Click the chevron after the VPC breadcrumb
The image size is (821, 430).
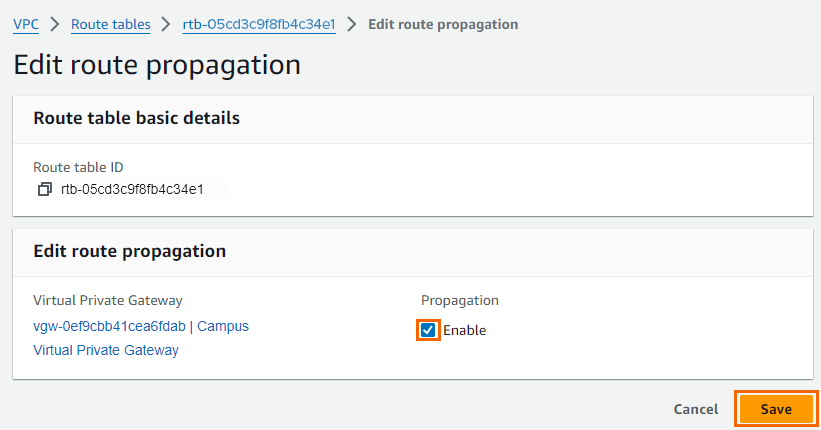54,24
